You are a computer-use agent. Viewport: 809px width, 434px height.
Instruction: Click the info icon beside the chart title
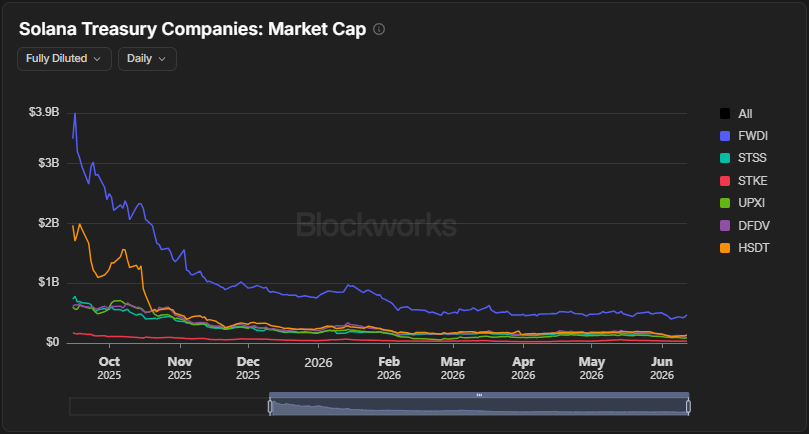(x=379, y=29)
